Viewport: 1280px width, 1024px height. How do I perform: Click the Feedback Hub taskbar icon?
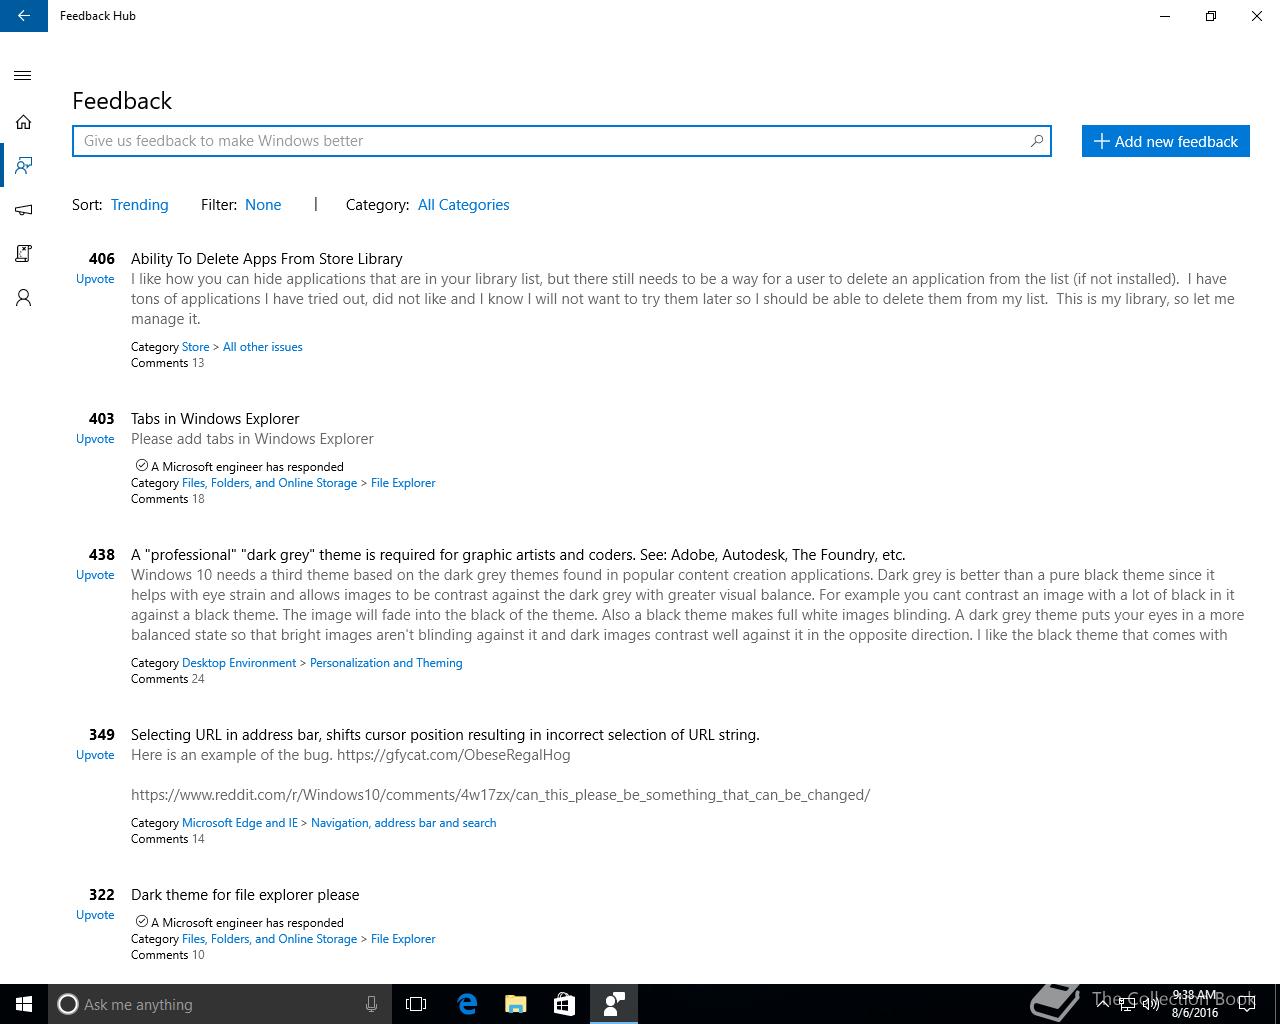click(x=614, y=1004)
